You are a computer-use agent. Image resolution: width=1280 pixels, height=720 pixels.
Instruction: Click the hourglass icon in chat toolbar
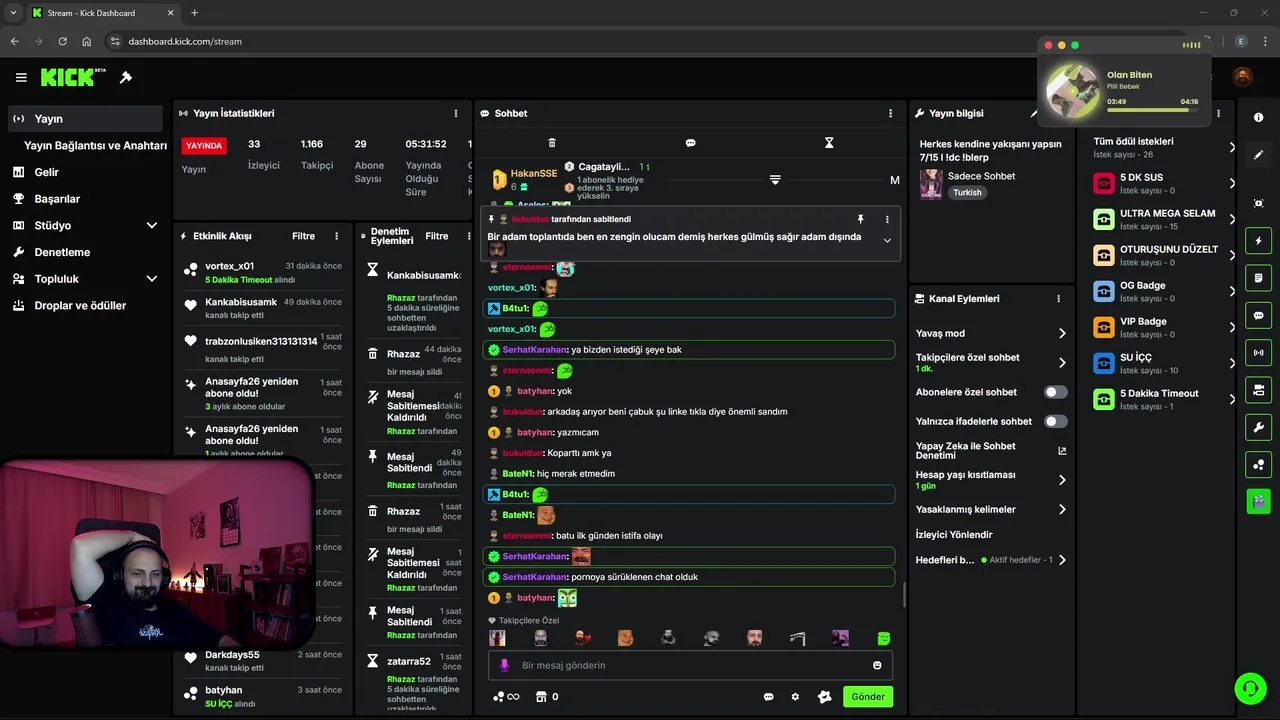coord(829,143)
